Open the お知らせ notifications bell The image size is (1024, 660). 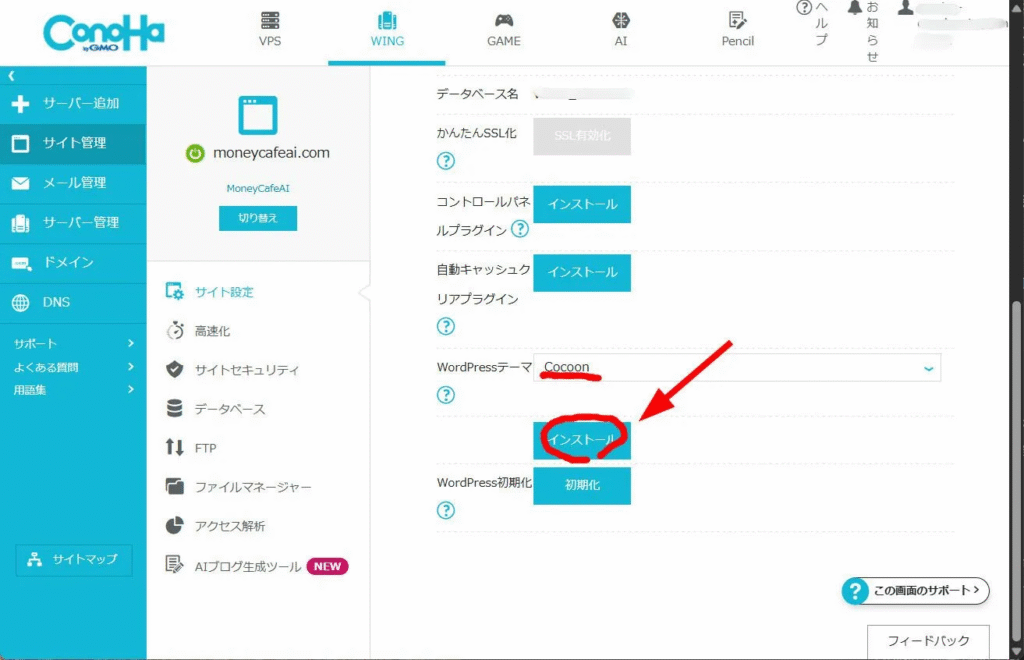pyautogui.click(x=855, y=8)
